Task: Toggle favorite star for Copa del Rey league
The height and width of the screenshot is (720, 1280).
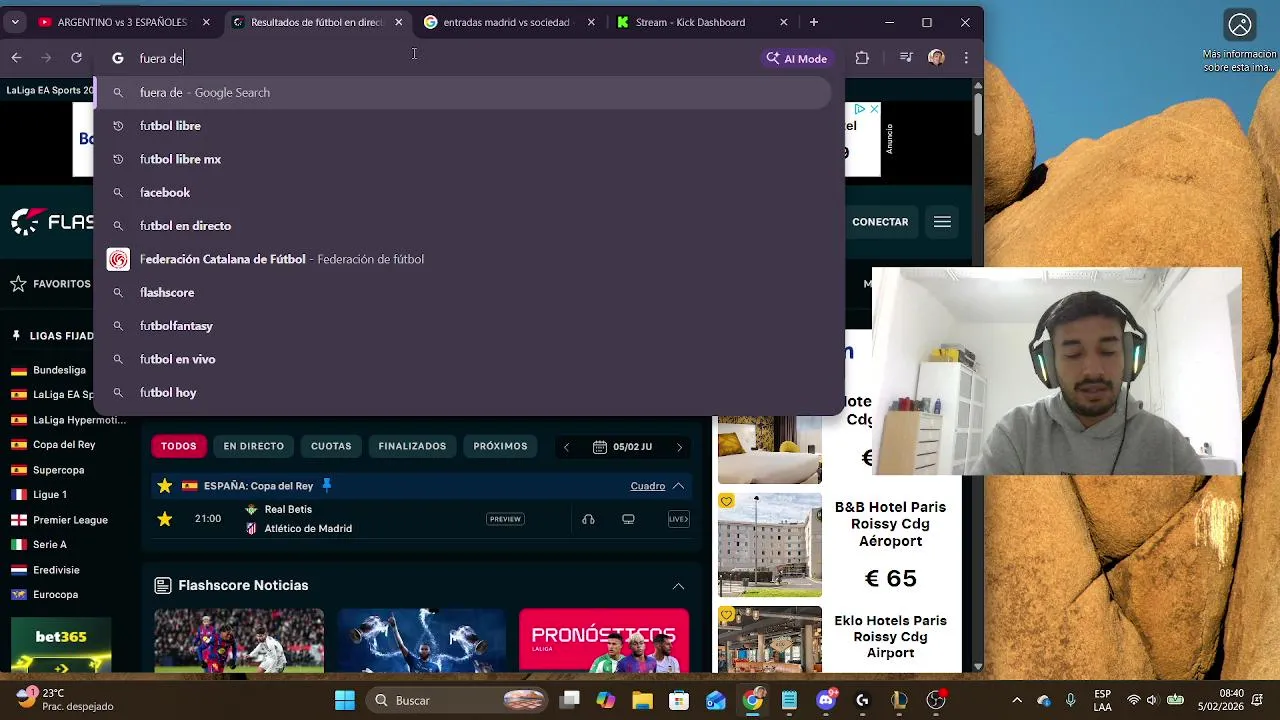Action: point(165,486)
